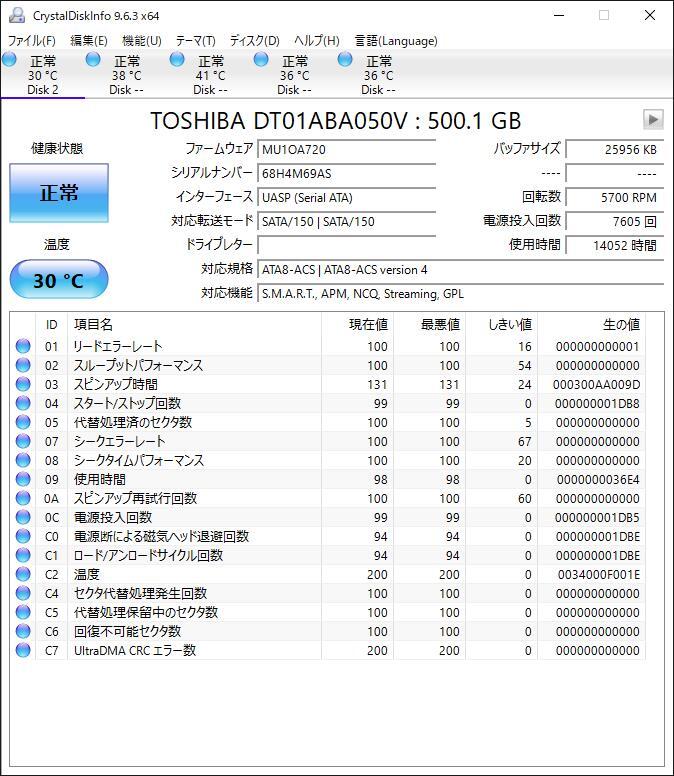
Task: Select the Disk 2 tab at 30 °C
Action: pyautogui.click(x=43, y=75)
